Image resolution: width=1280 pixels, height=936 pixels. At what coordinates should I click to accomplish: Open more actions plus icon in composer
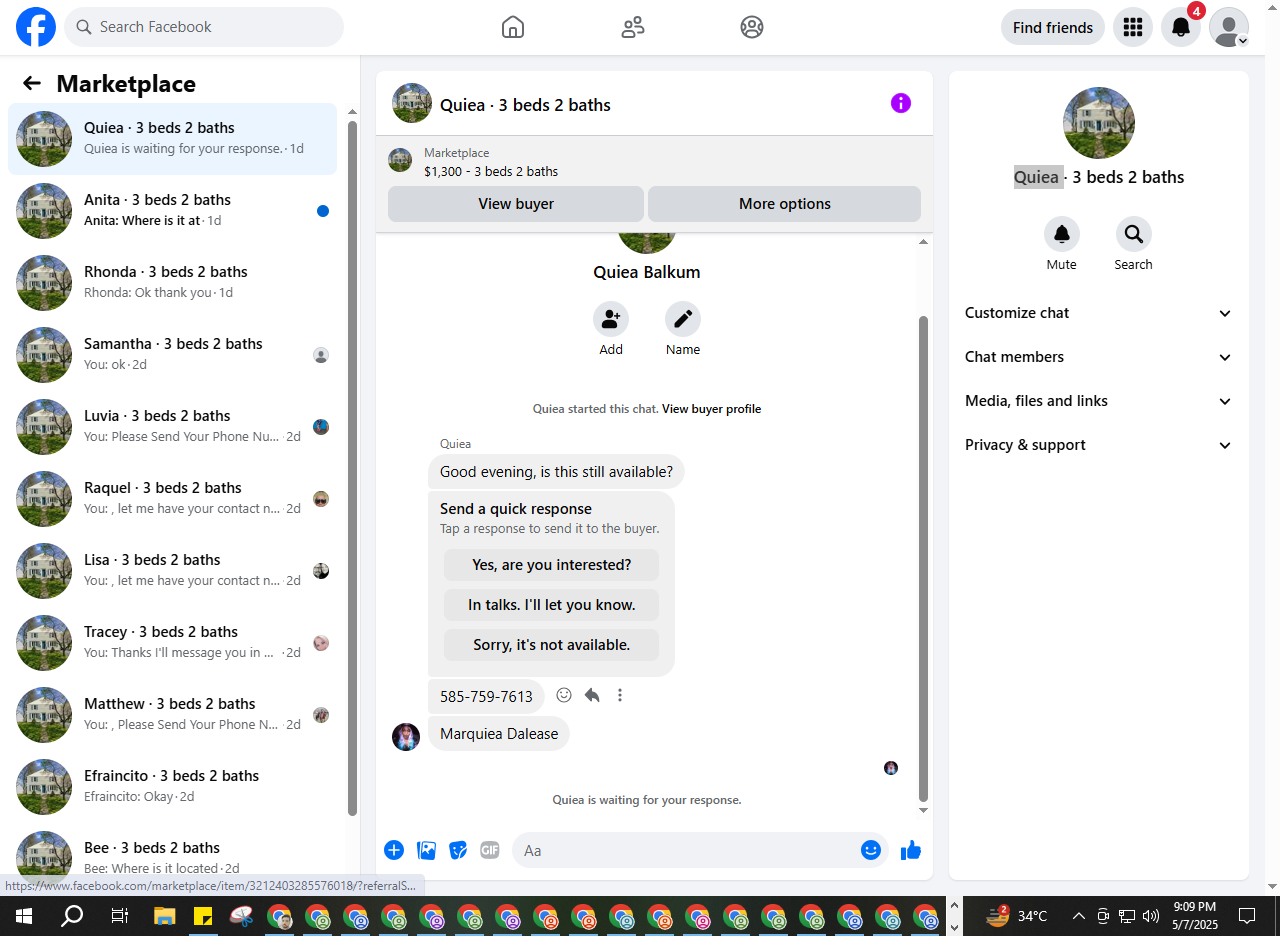[x=394, y=850]
